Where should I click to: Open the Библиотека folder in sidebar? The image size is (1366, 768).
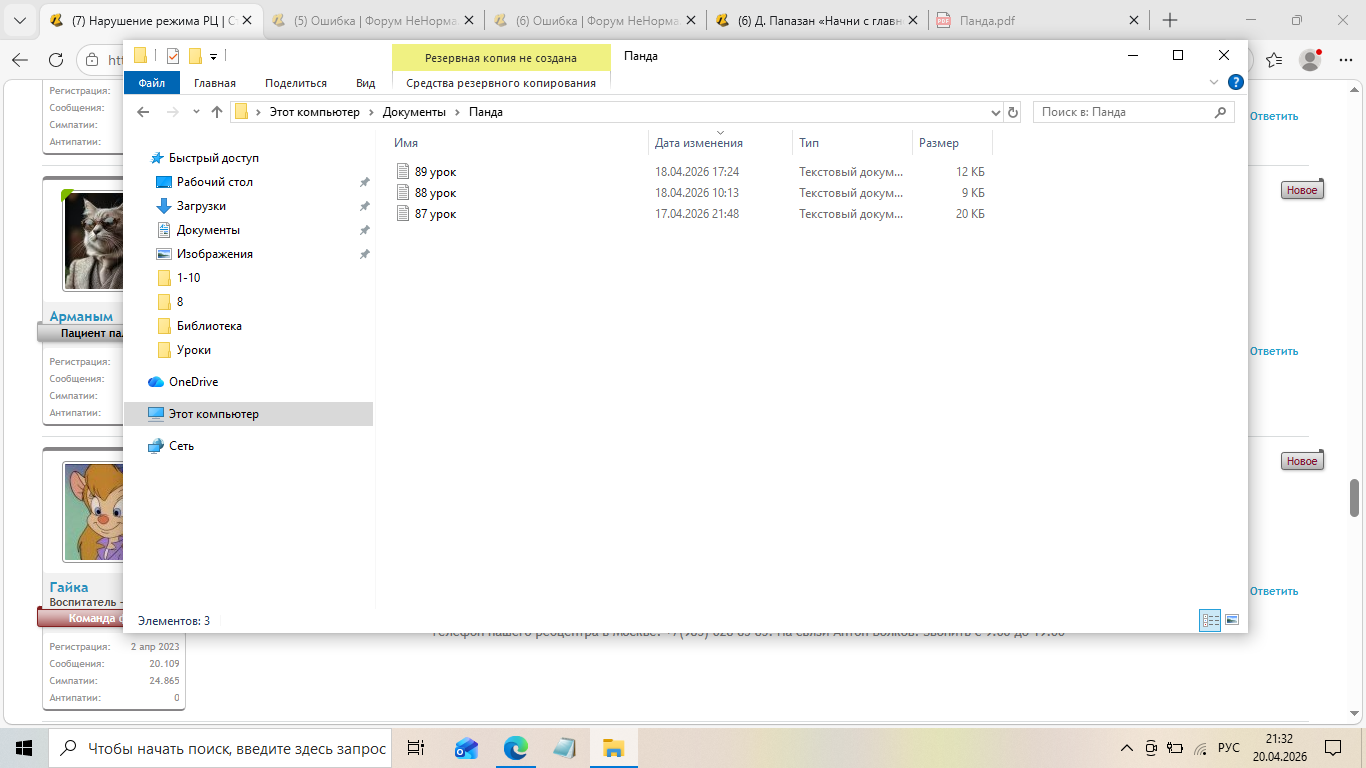pyautogui.click(x=209, y=326)
